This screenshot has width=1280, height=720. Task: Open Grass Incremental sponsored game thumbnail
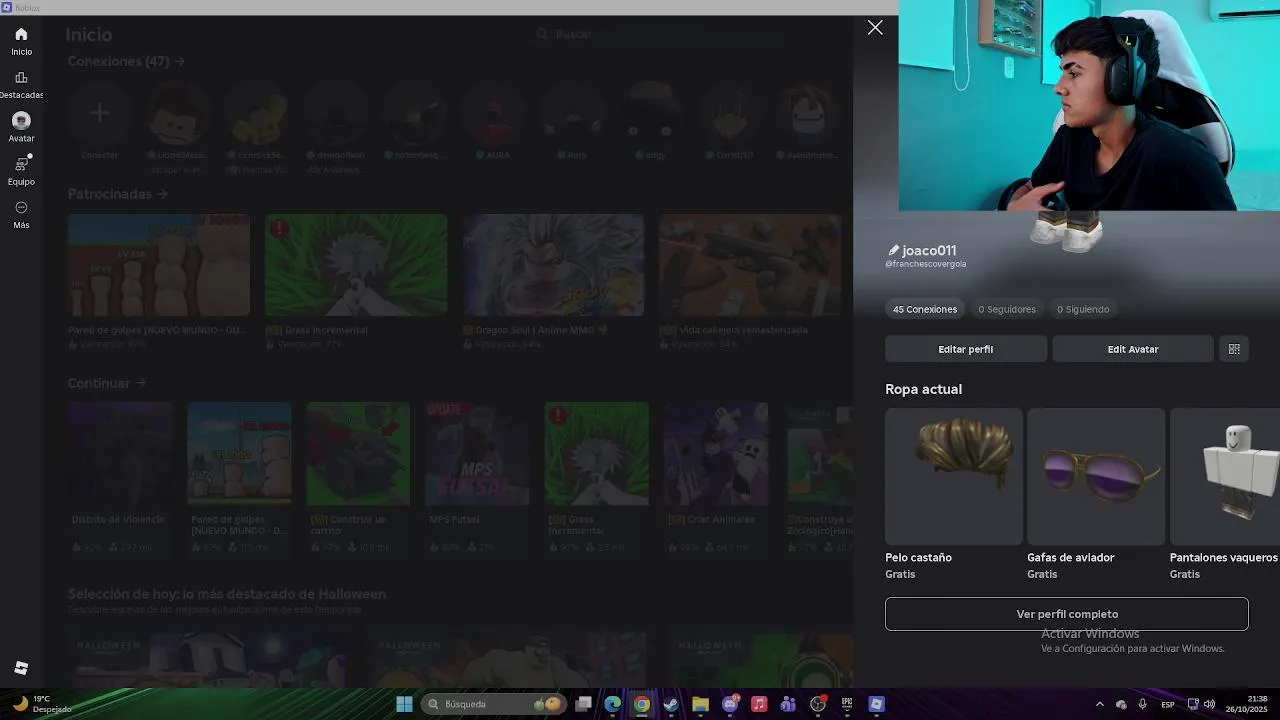click(x=356, y=265)
